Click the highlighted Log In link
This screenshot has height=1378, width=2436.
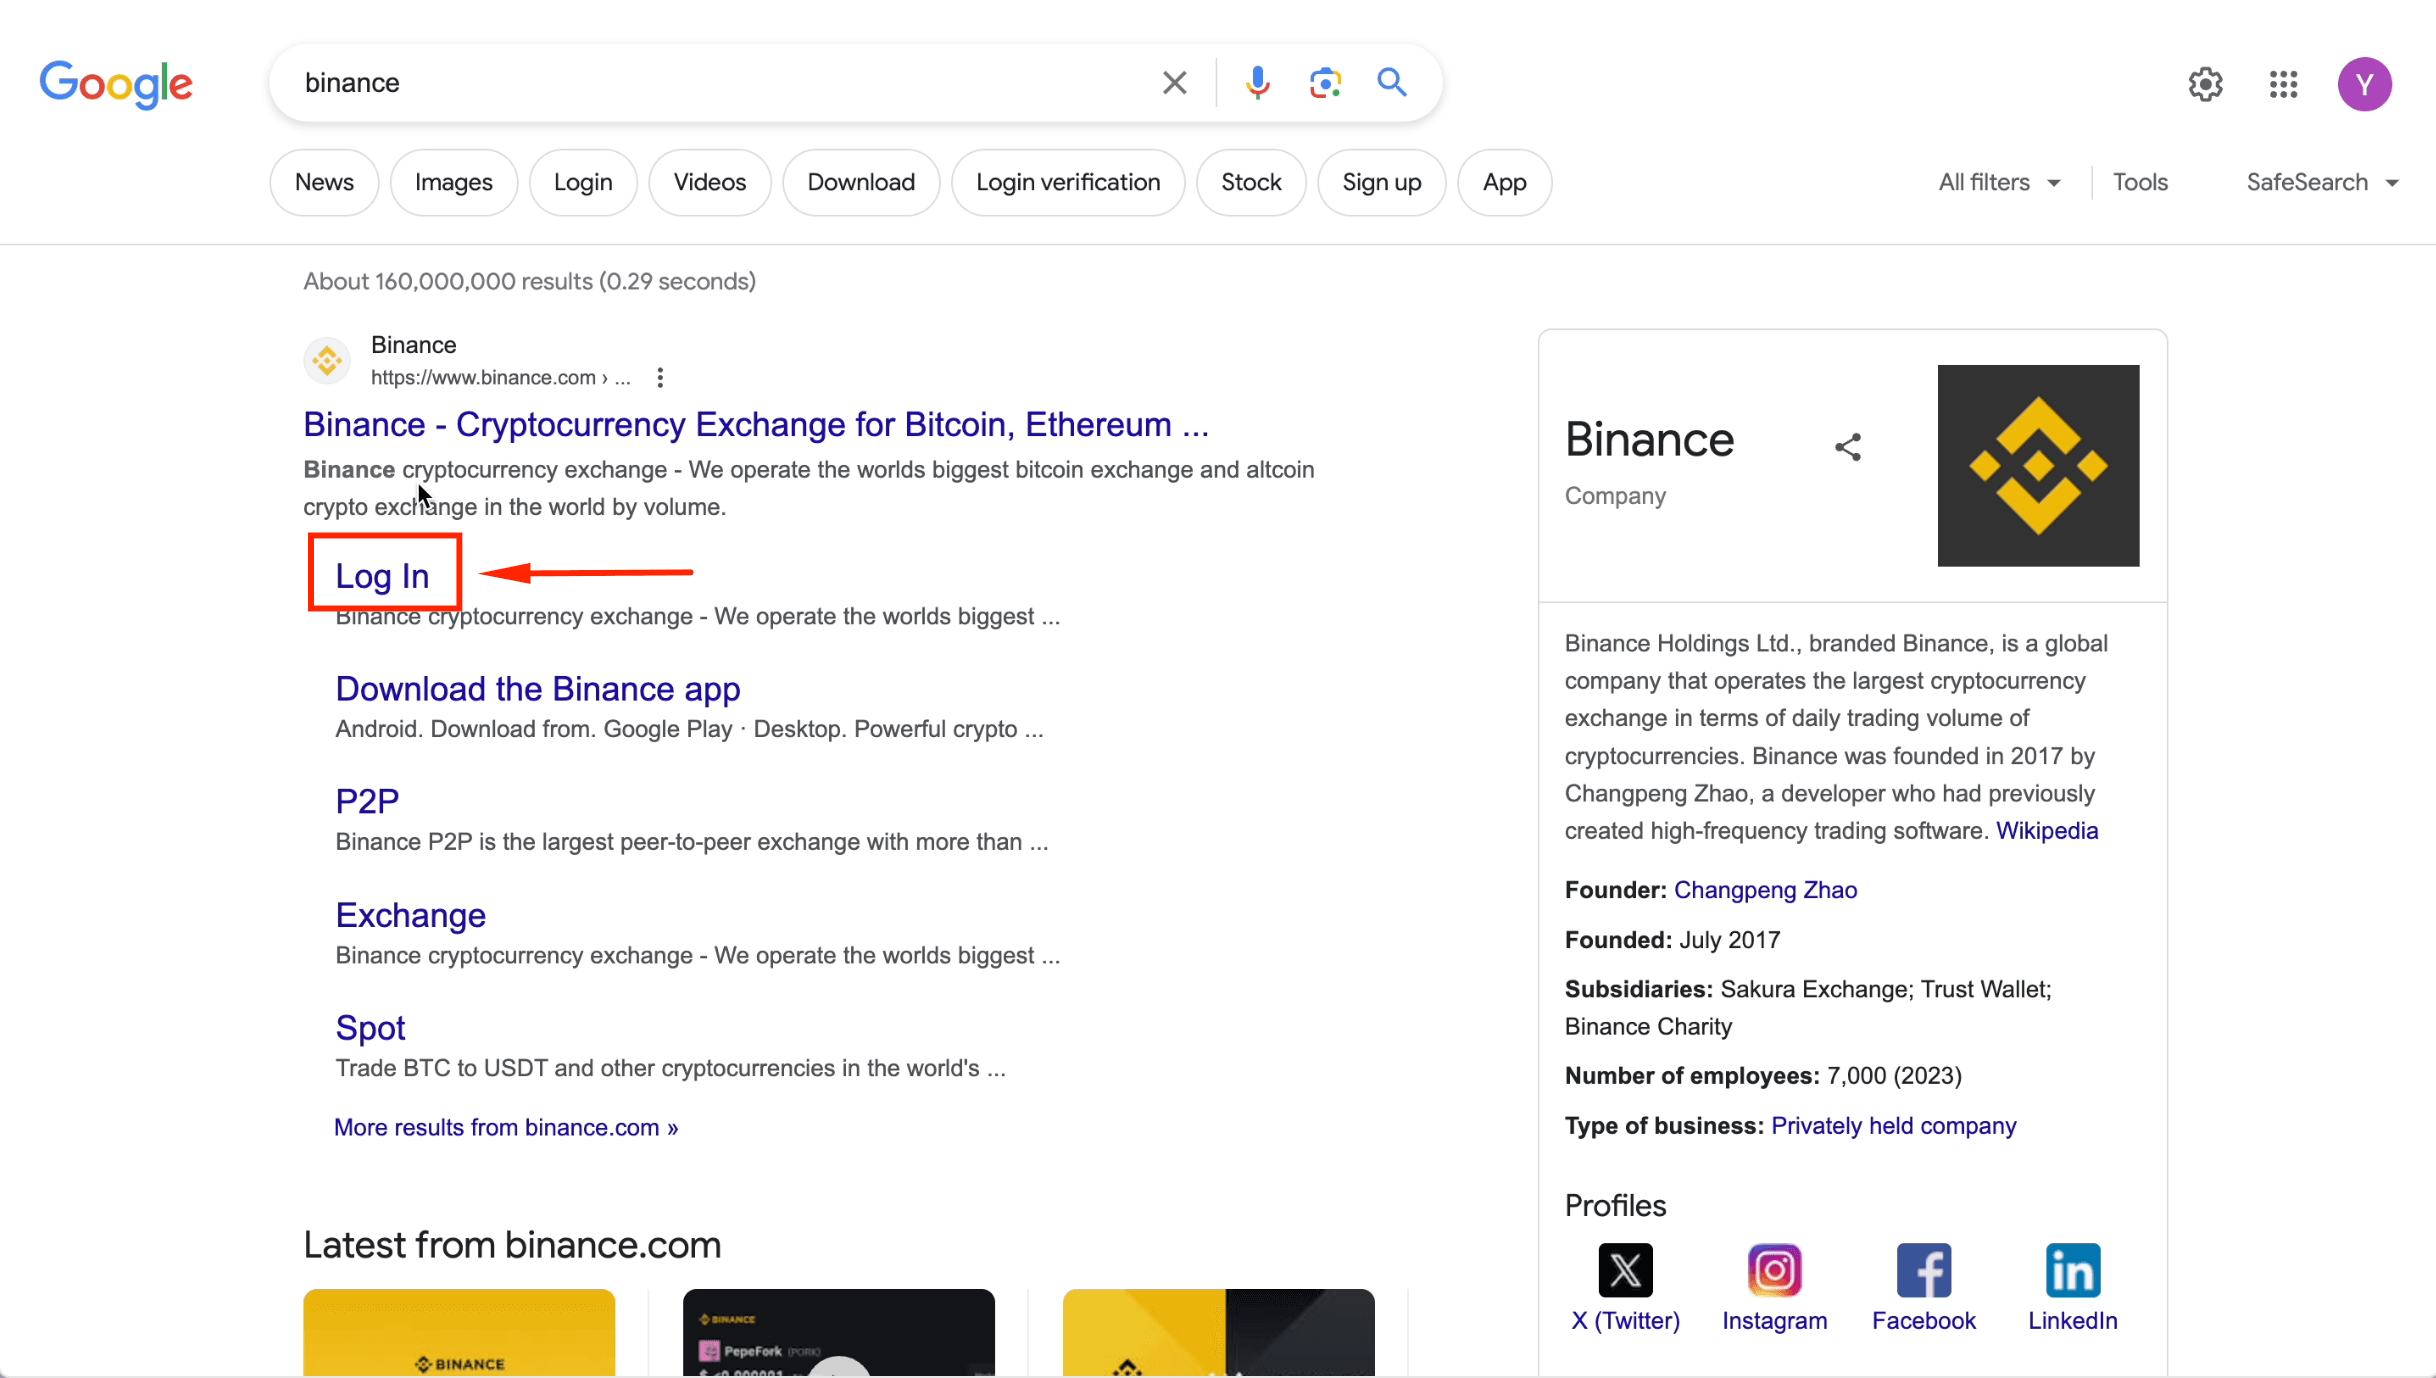pyautogui.click(x=383, y=575)
